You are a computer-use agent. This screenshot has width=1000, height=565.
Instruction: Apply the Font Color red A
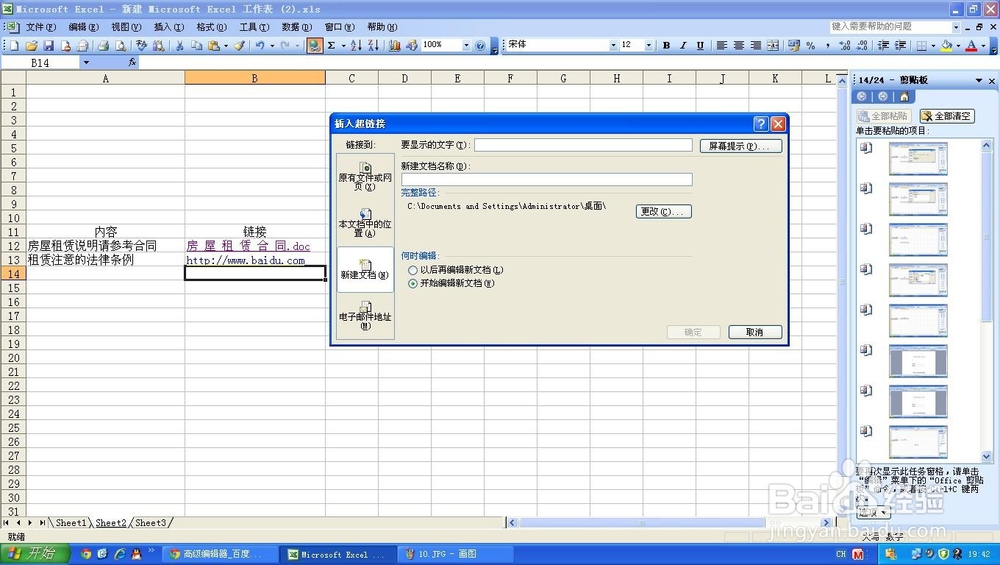click(971, 45)
